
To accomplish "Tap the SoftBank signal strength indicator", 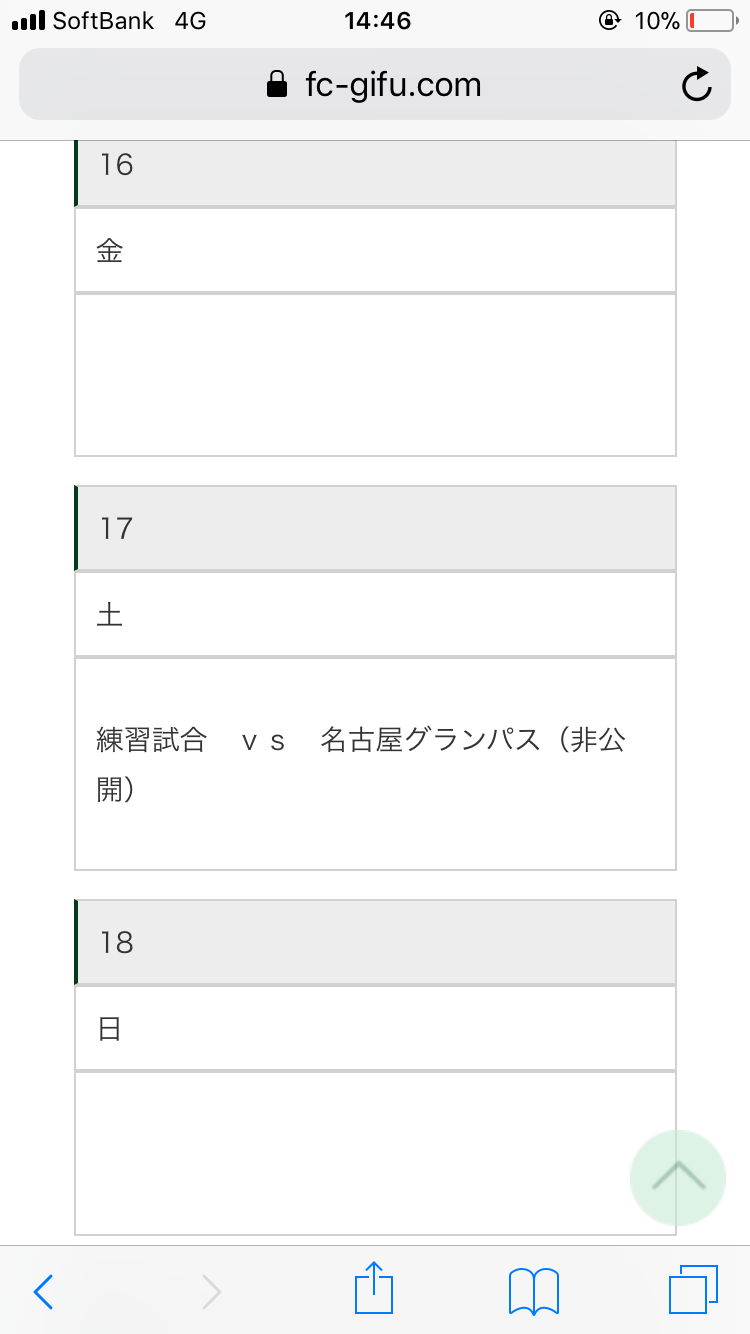I will pos(28,21).
